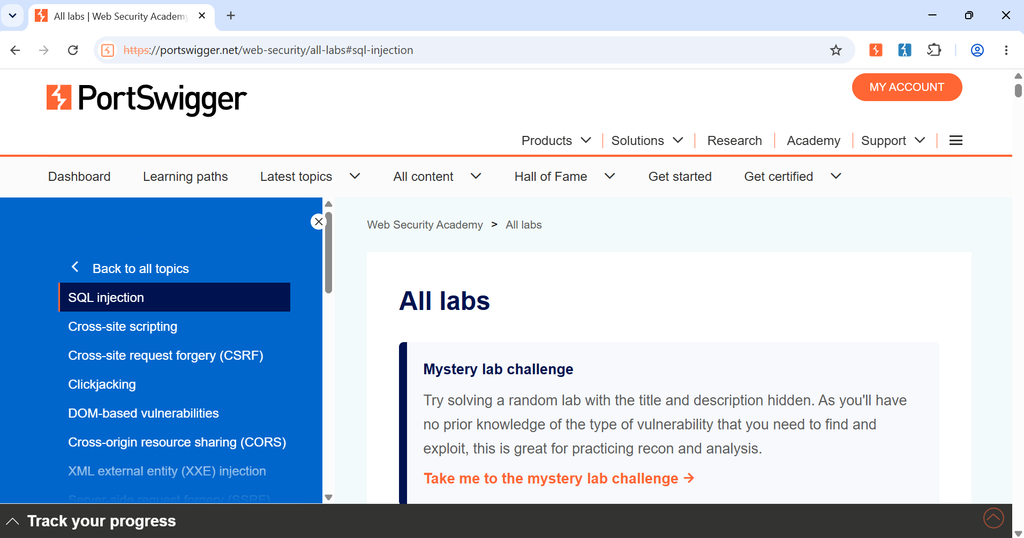Screen dimensions: 1024x538
Task: Click All labs breadcrumb
Action: point(523,225)
